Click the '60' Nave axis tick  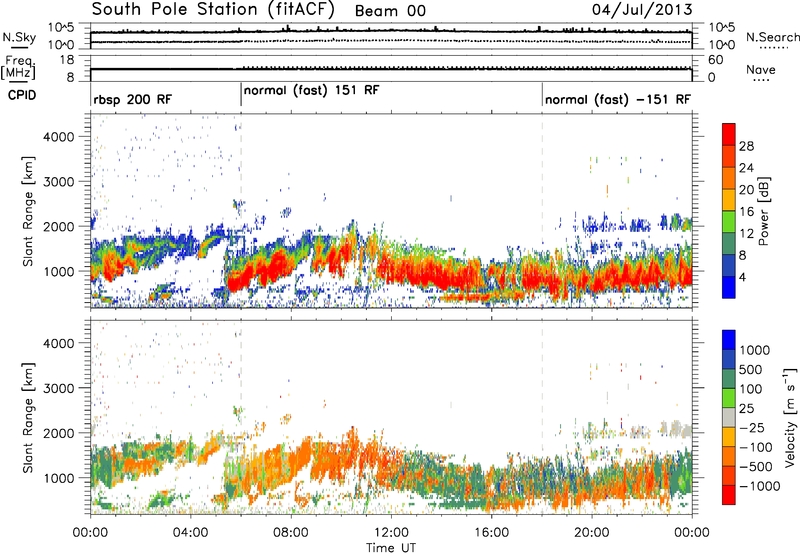click(x=715, y=60)
